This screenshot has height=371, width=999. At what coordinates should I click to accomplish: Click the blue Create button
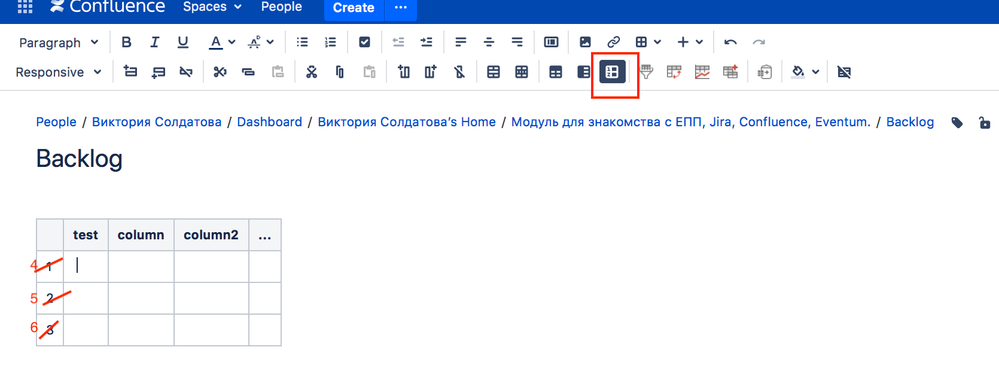point(354,8)
